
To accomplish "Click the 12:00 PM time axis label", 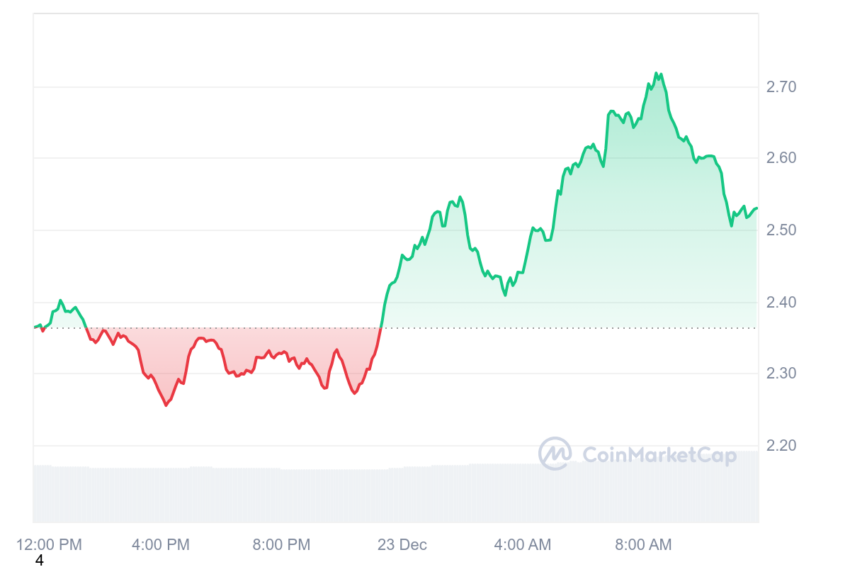I will (x=49, y=544).
